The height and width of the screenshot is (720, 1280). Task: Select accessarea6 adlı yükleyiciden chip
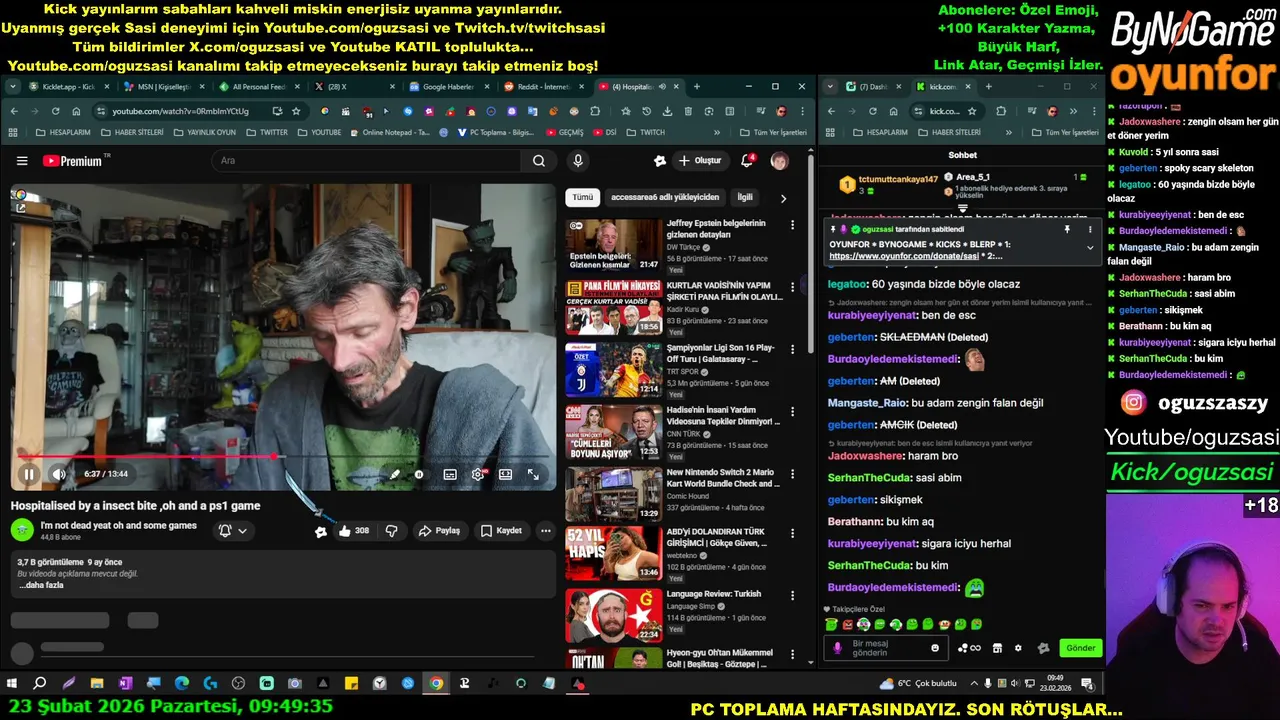tap(665, 198)
